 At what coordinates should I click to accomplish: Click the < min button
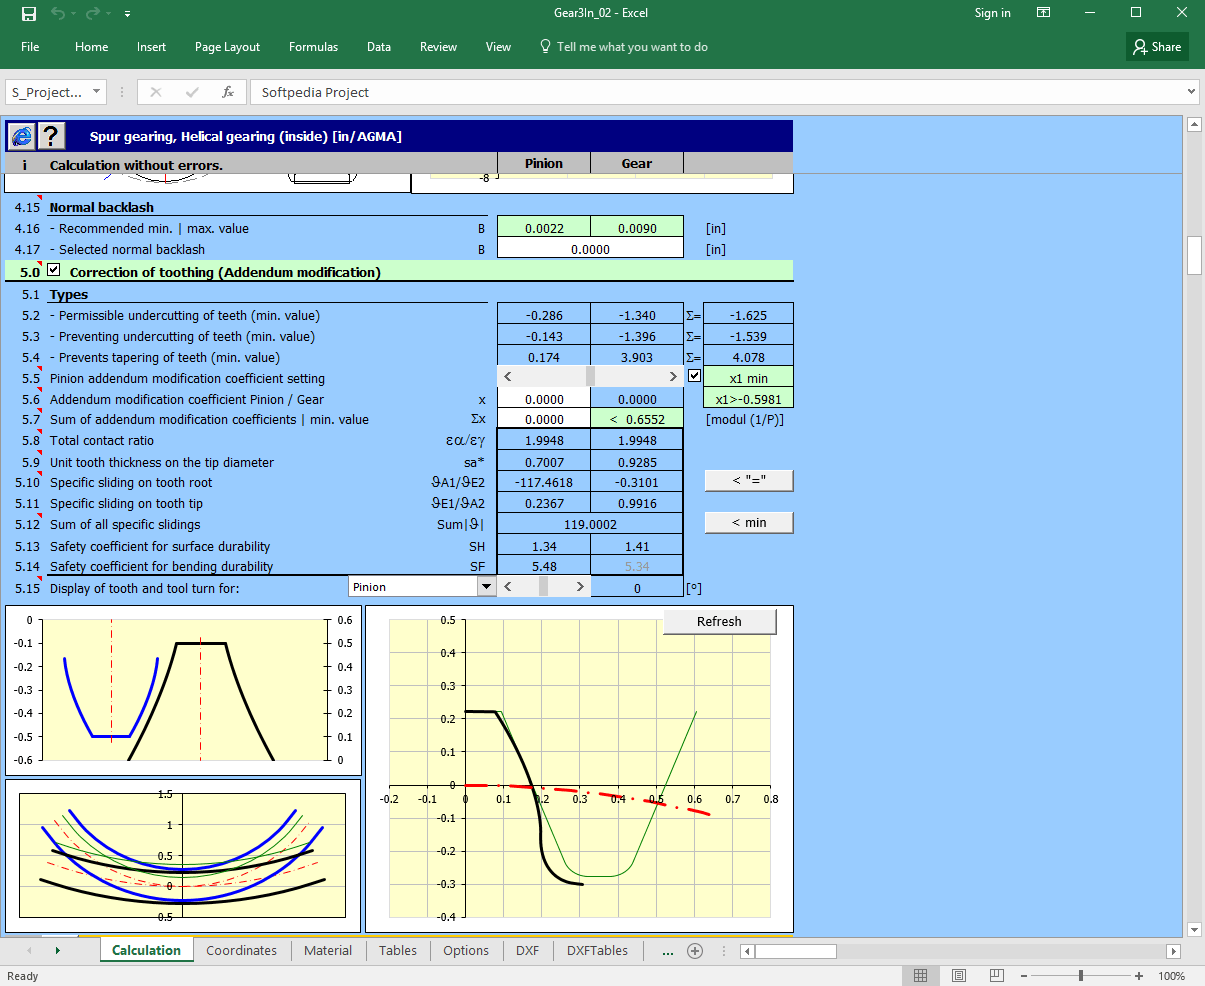click(x=748, y=522)
